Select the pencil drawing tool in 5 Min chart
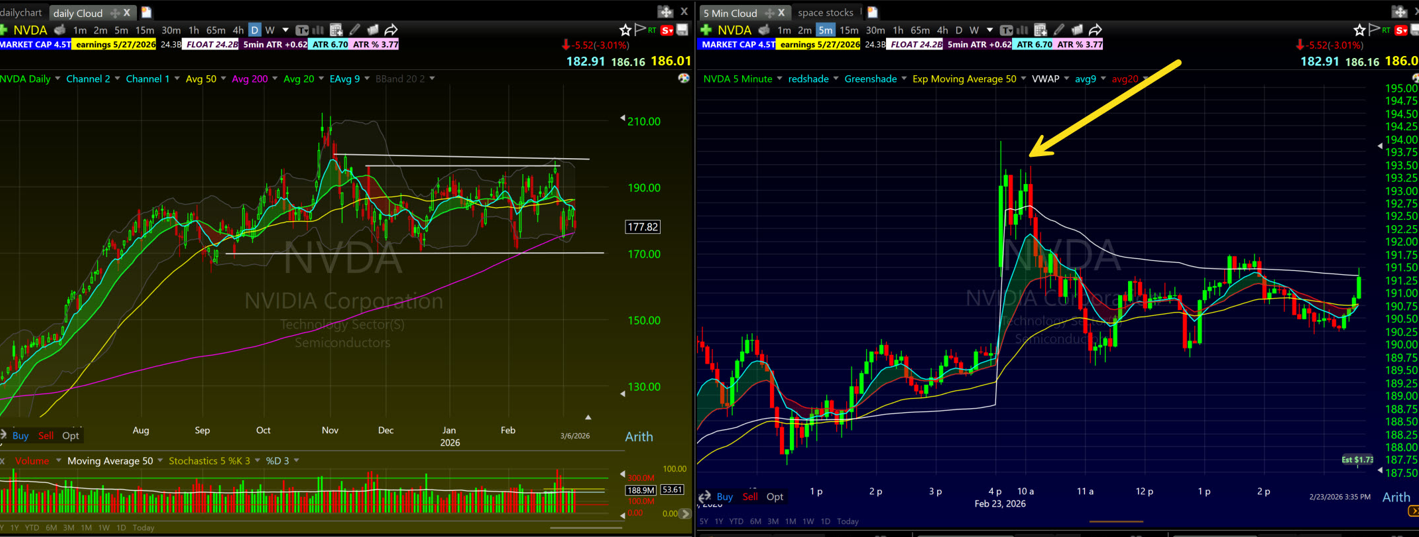Viewport: 1419px width, 537px height. [1058, 30]
